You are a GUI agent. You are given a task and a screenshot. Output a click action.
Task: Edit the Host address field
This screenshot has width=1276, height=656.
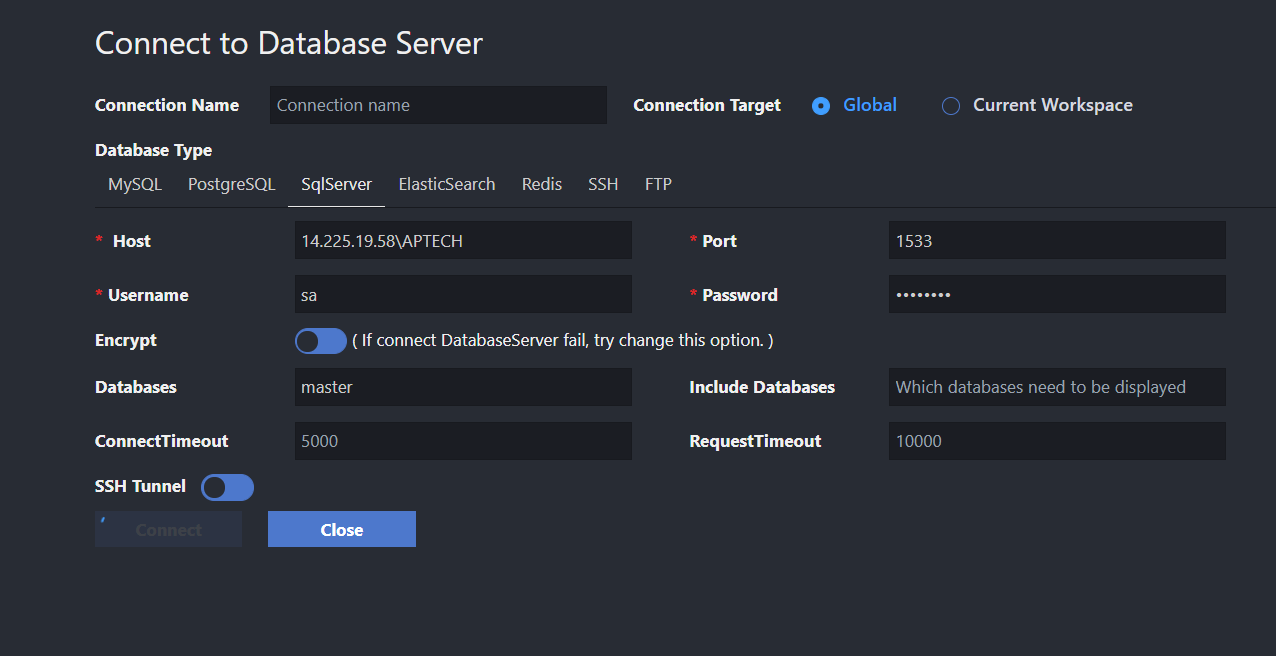(x=462, y=240)
